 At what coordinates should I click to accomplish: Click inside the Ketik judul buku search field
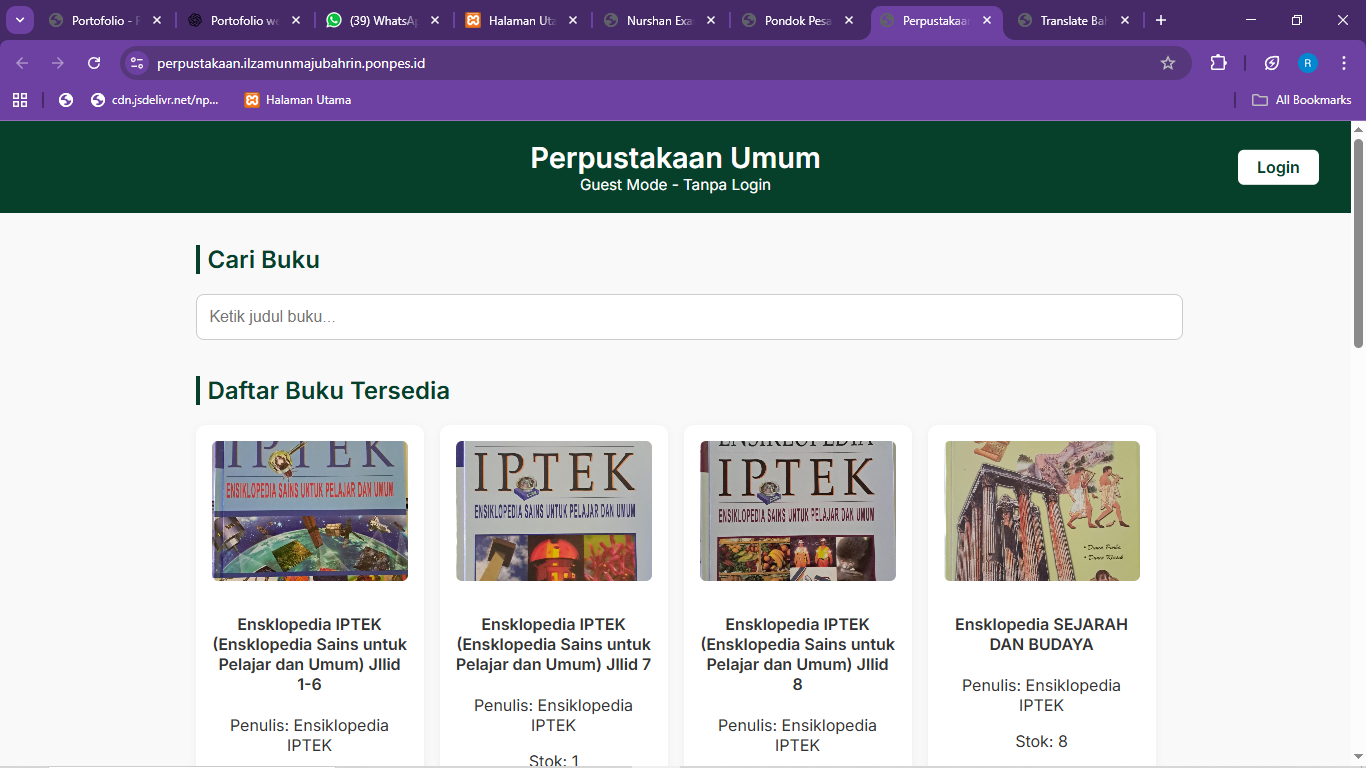tap(689, 316)
